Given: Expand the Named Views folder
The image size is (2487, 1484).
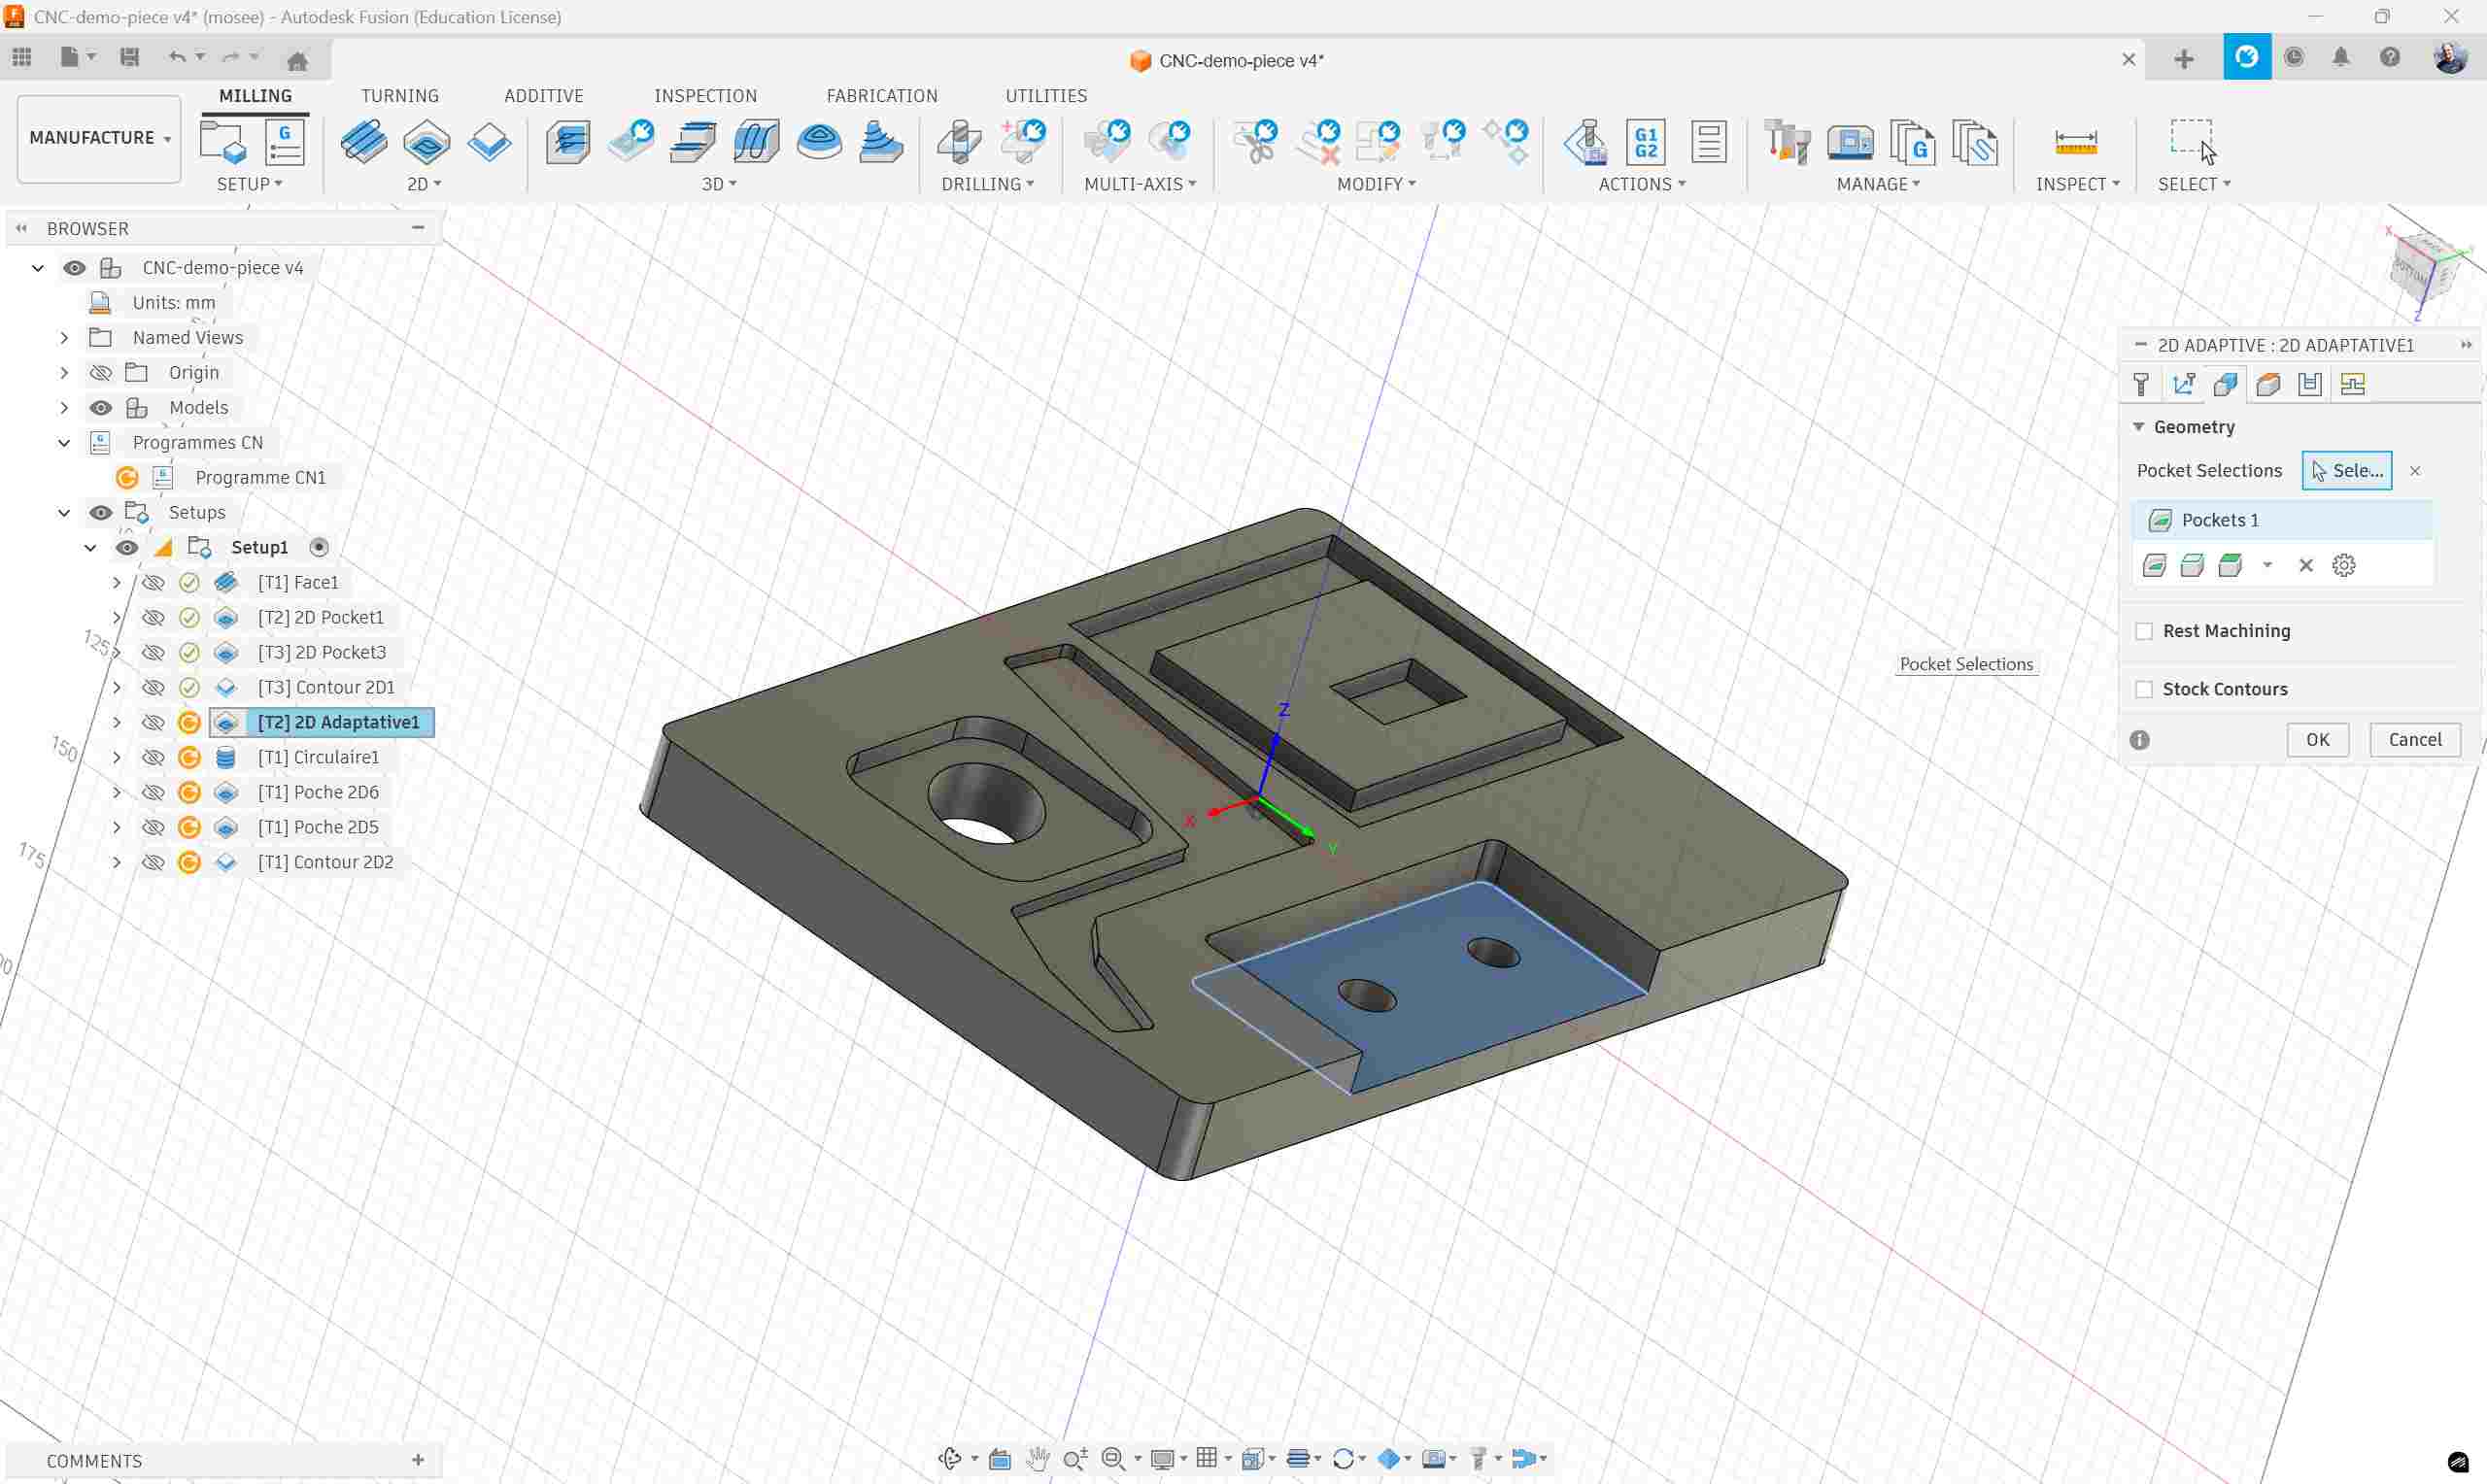Looking at the screenshot, I should [x=63, y=337].
